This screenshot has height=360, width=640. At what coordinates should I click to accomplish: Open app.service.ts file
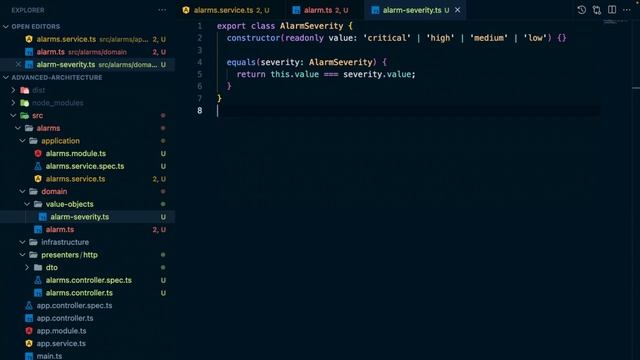click(x=87, y=343)
